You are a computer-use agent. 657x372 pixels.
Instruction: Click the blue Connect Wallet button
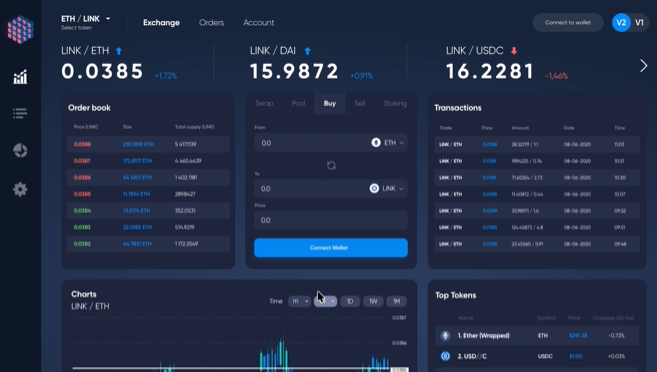[x=331, y=248]
